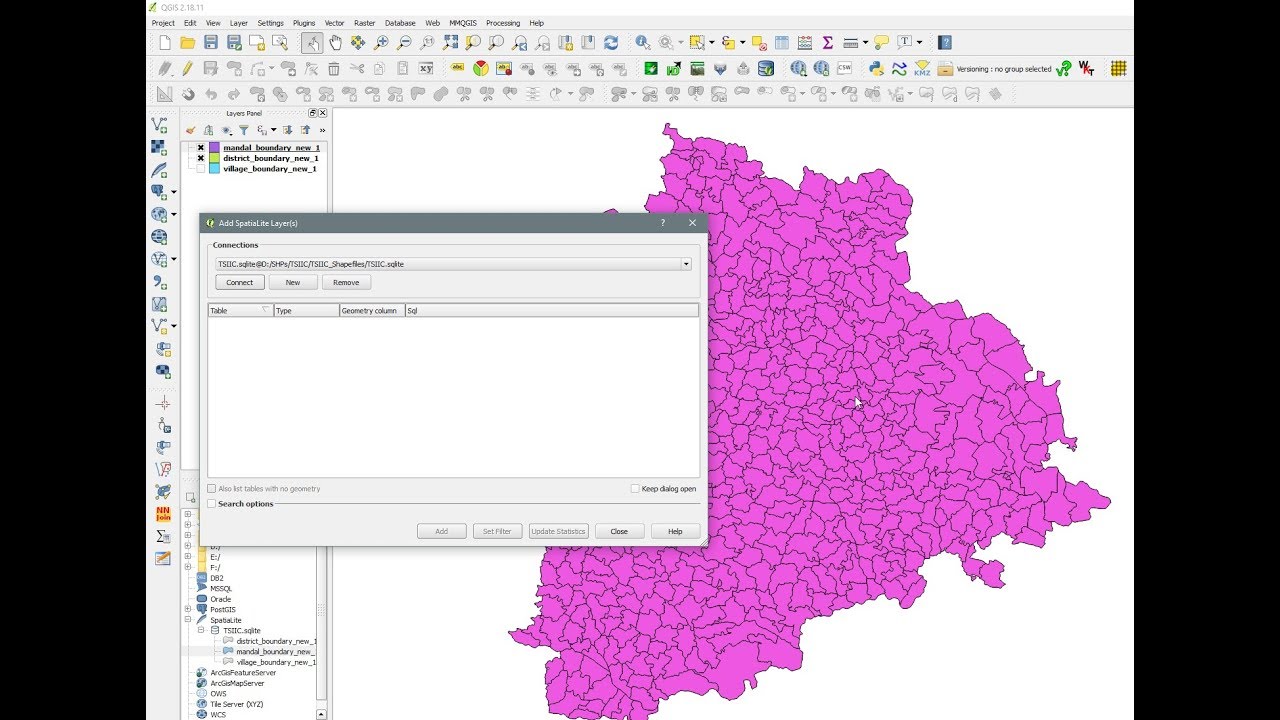Image resolution: width=1280 pixels, height=720 pixels.
Task: Open the Vector menu
Action: [334, 22]
